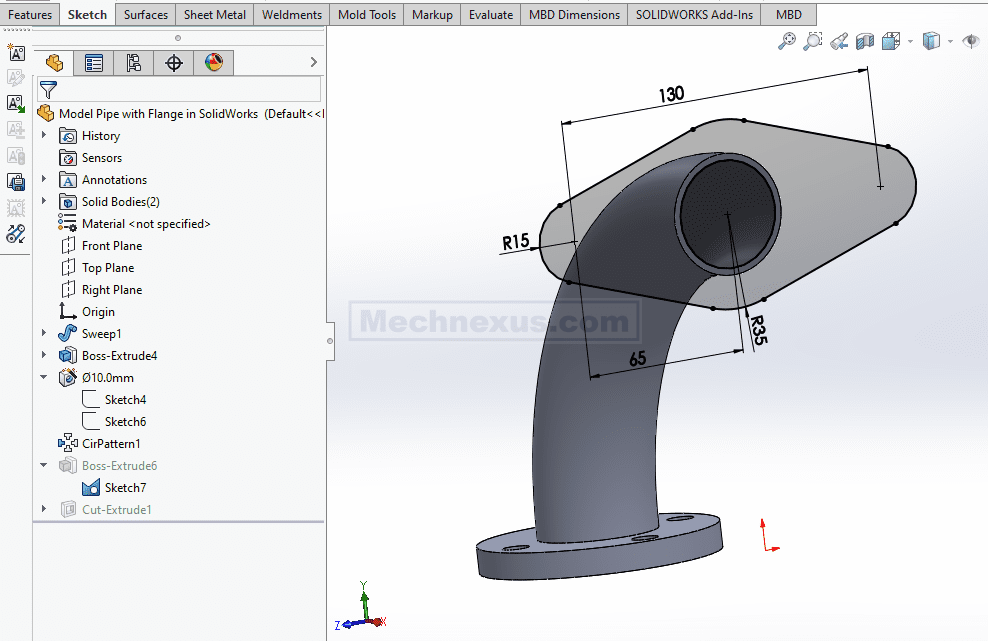Open the DisplayManager color ball tab
The image size is (988, 641).
coord(214,63)
